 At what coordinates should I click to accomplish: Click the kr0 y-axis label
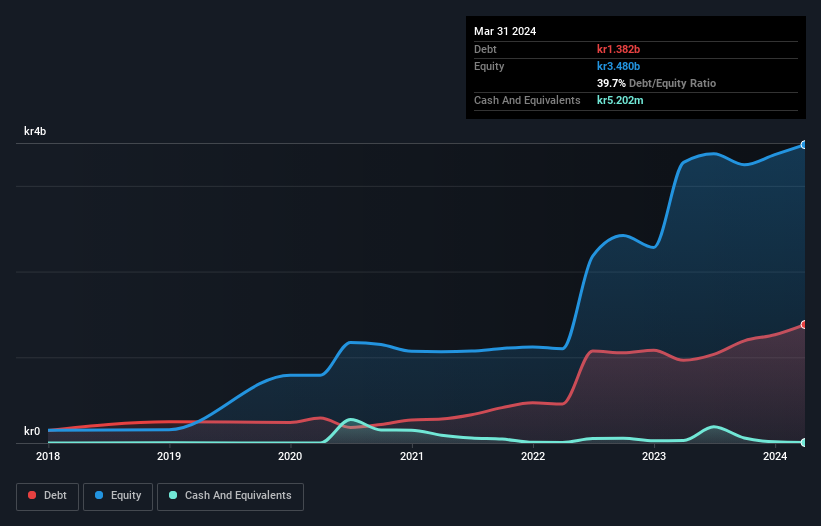[x=32, y=431]
